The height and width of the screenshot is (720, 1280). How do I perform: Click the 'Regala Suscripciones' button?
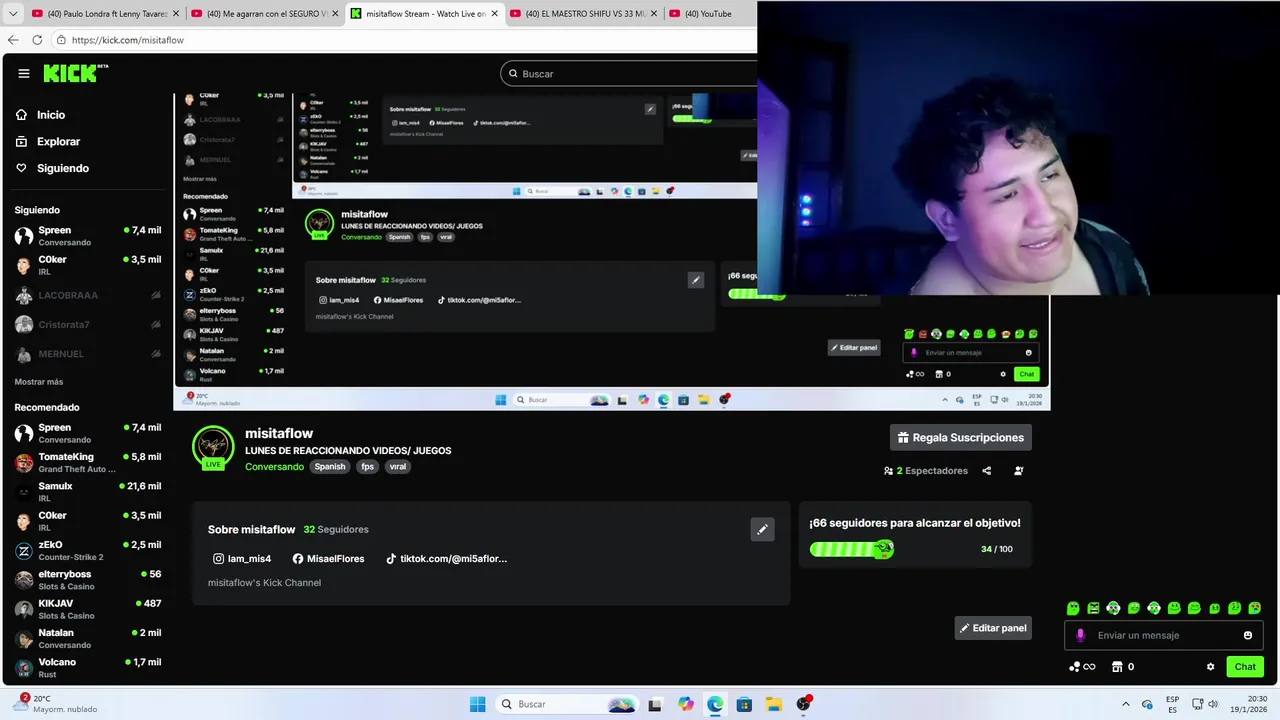pyautogui.click(x=960, y=437)
